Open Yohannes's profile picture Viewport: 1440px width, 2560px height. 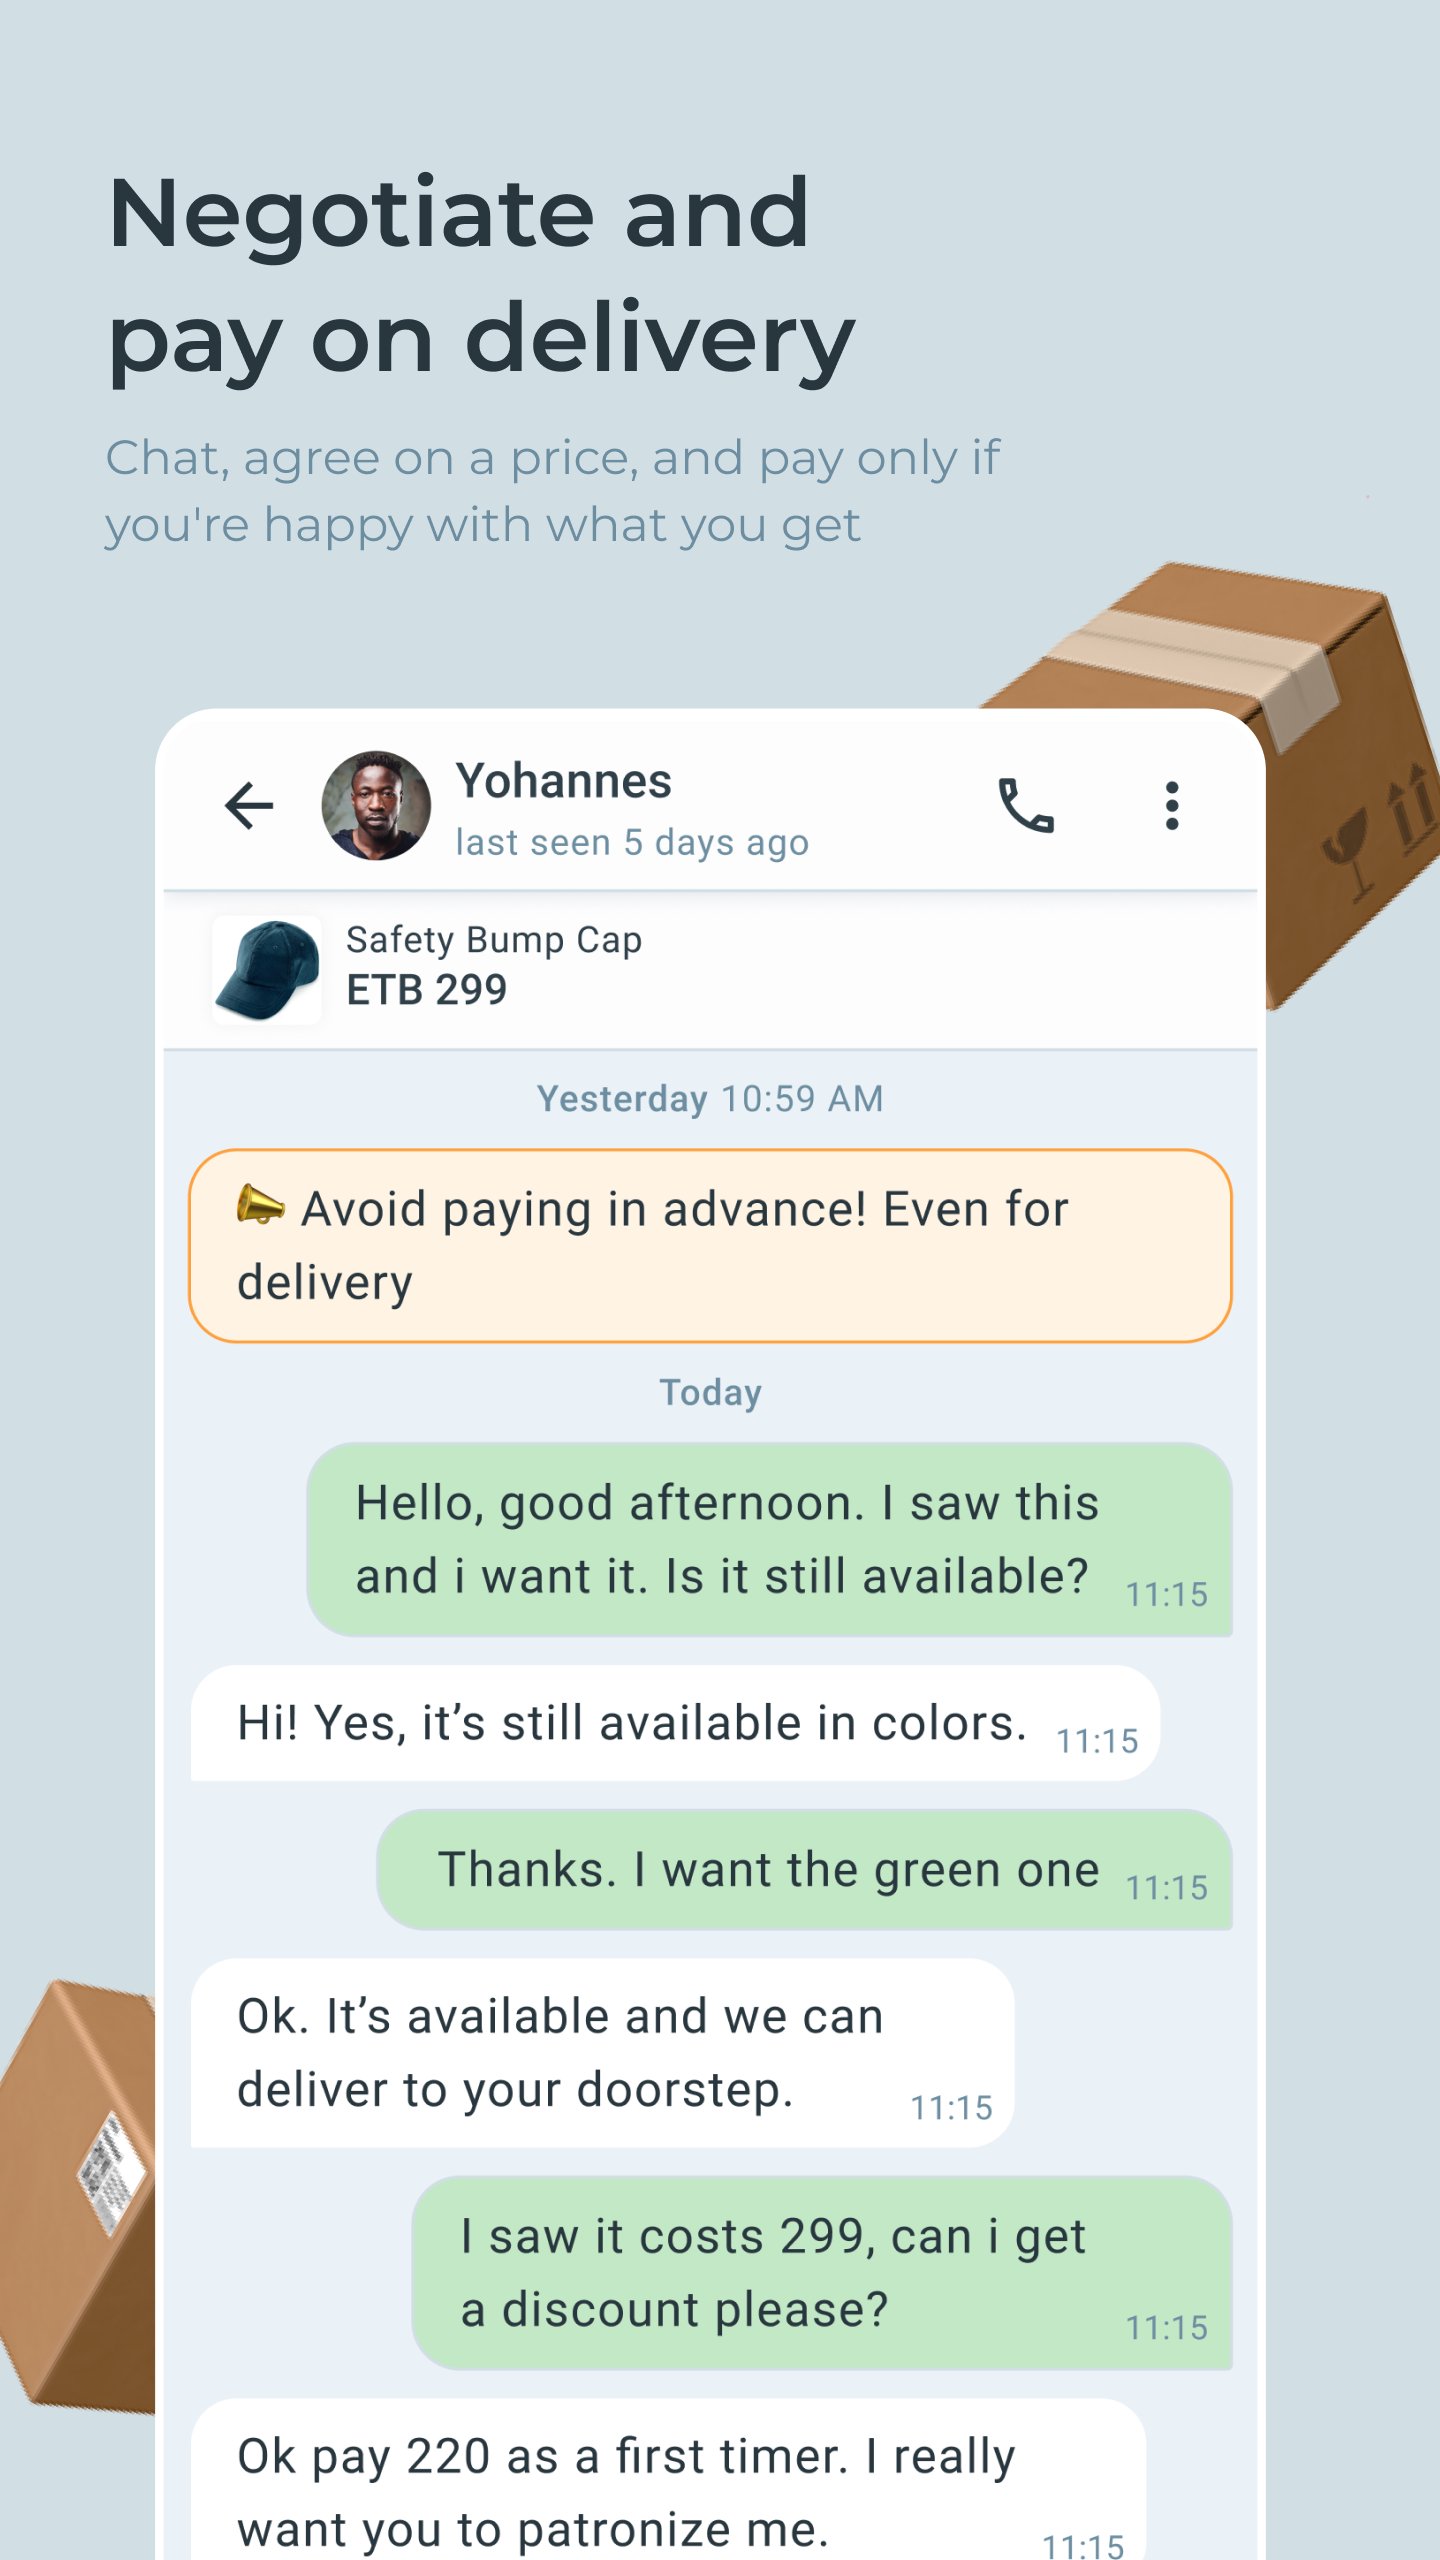(x=376, y=806)
